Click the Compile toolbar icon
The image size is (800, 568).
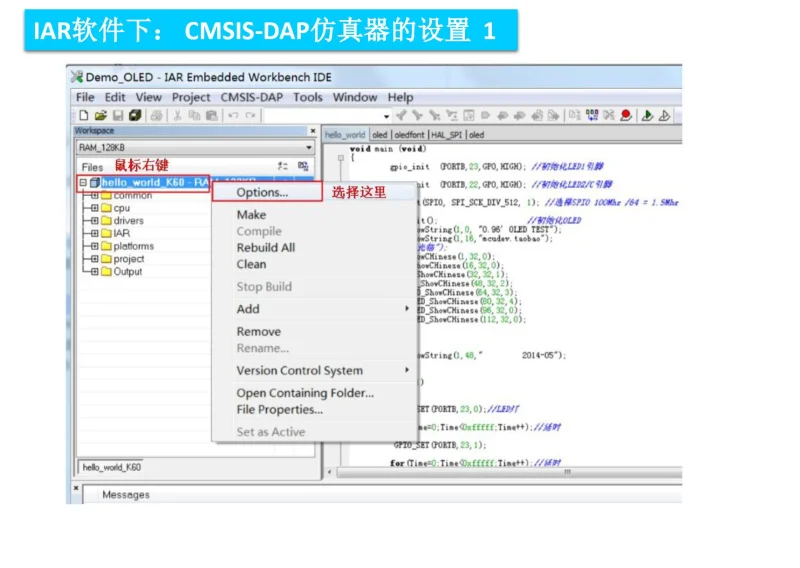(x=574, y=115)
